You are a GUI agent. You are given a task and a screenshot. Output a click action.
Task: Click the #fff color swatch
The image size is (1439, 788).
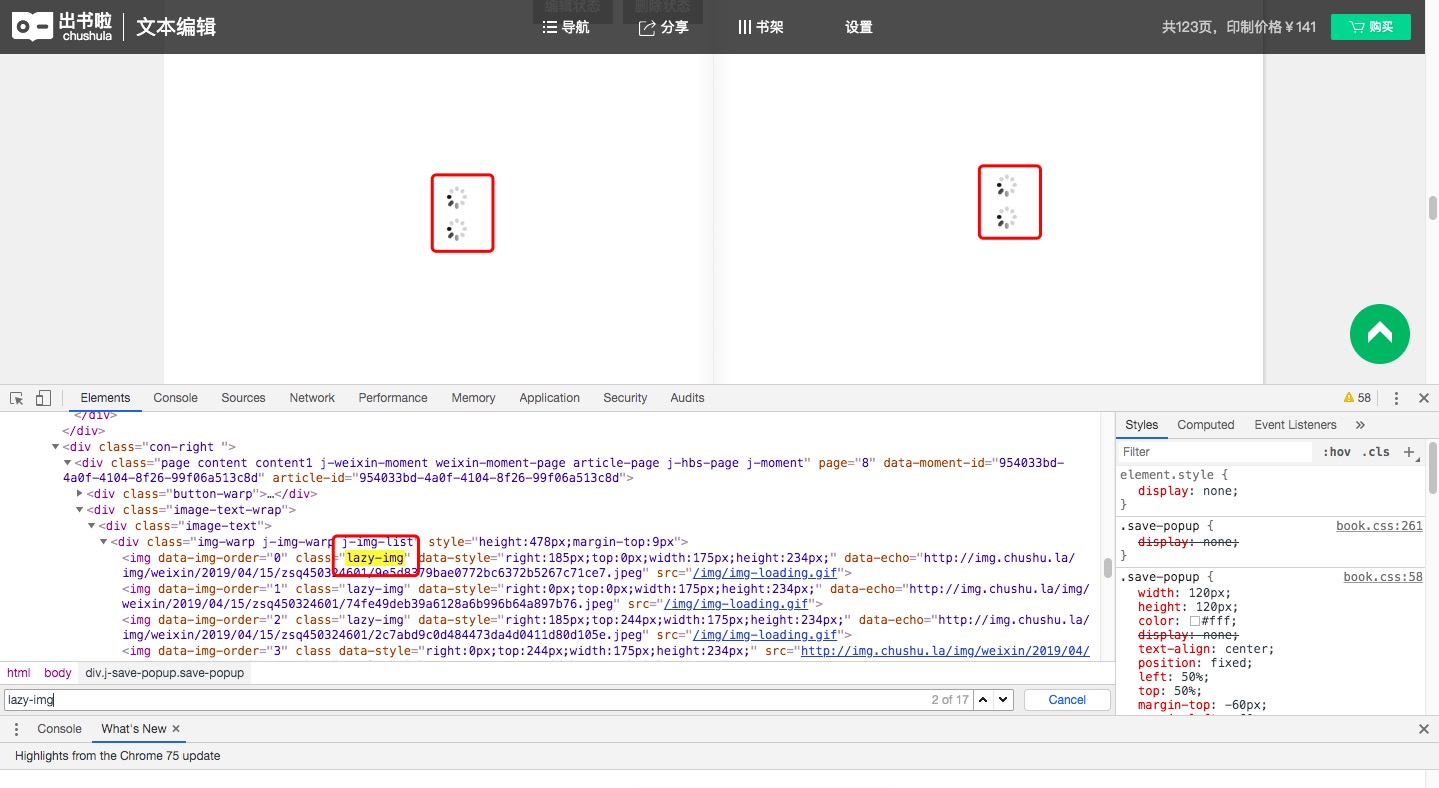[x=1194, y=622]
